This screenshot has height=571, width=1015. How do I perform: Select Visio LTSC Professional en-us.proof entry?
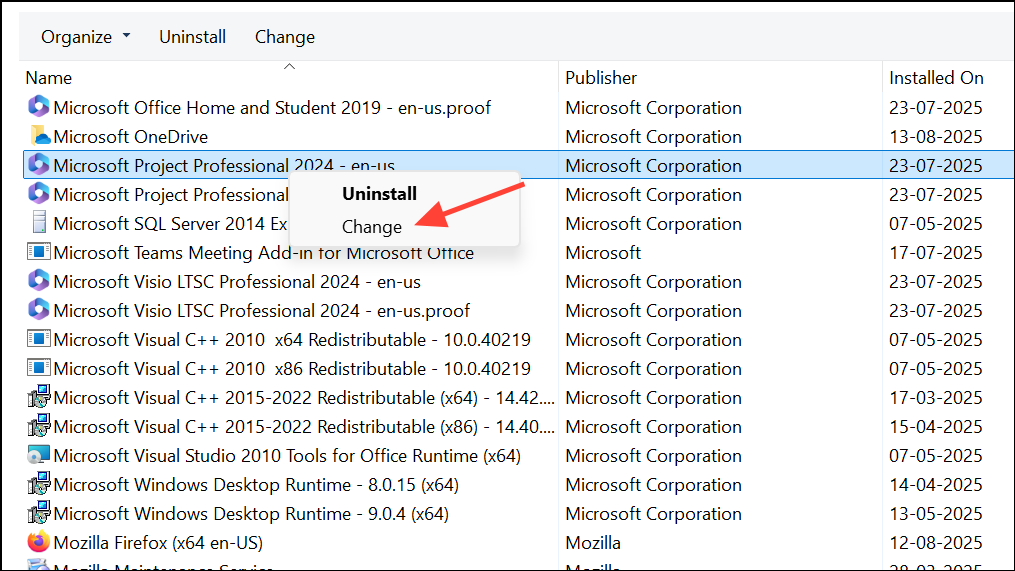(x=261, y=311)
